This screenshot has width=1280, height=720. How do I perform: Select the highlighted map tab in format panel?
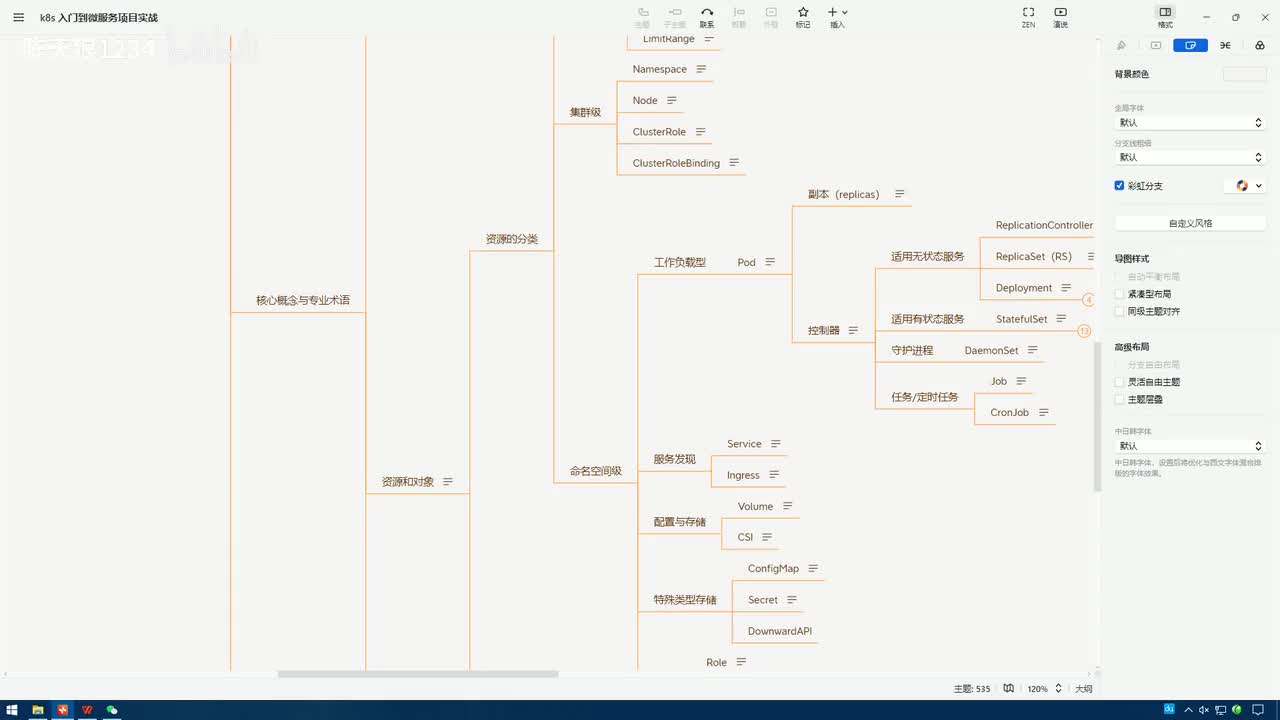(1190, 45)
